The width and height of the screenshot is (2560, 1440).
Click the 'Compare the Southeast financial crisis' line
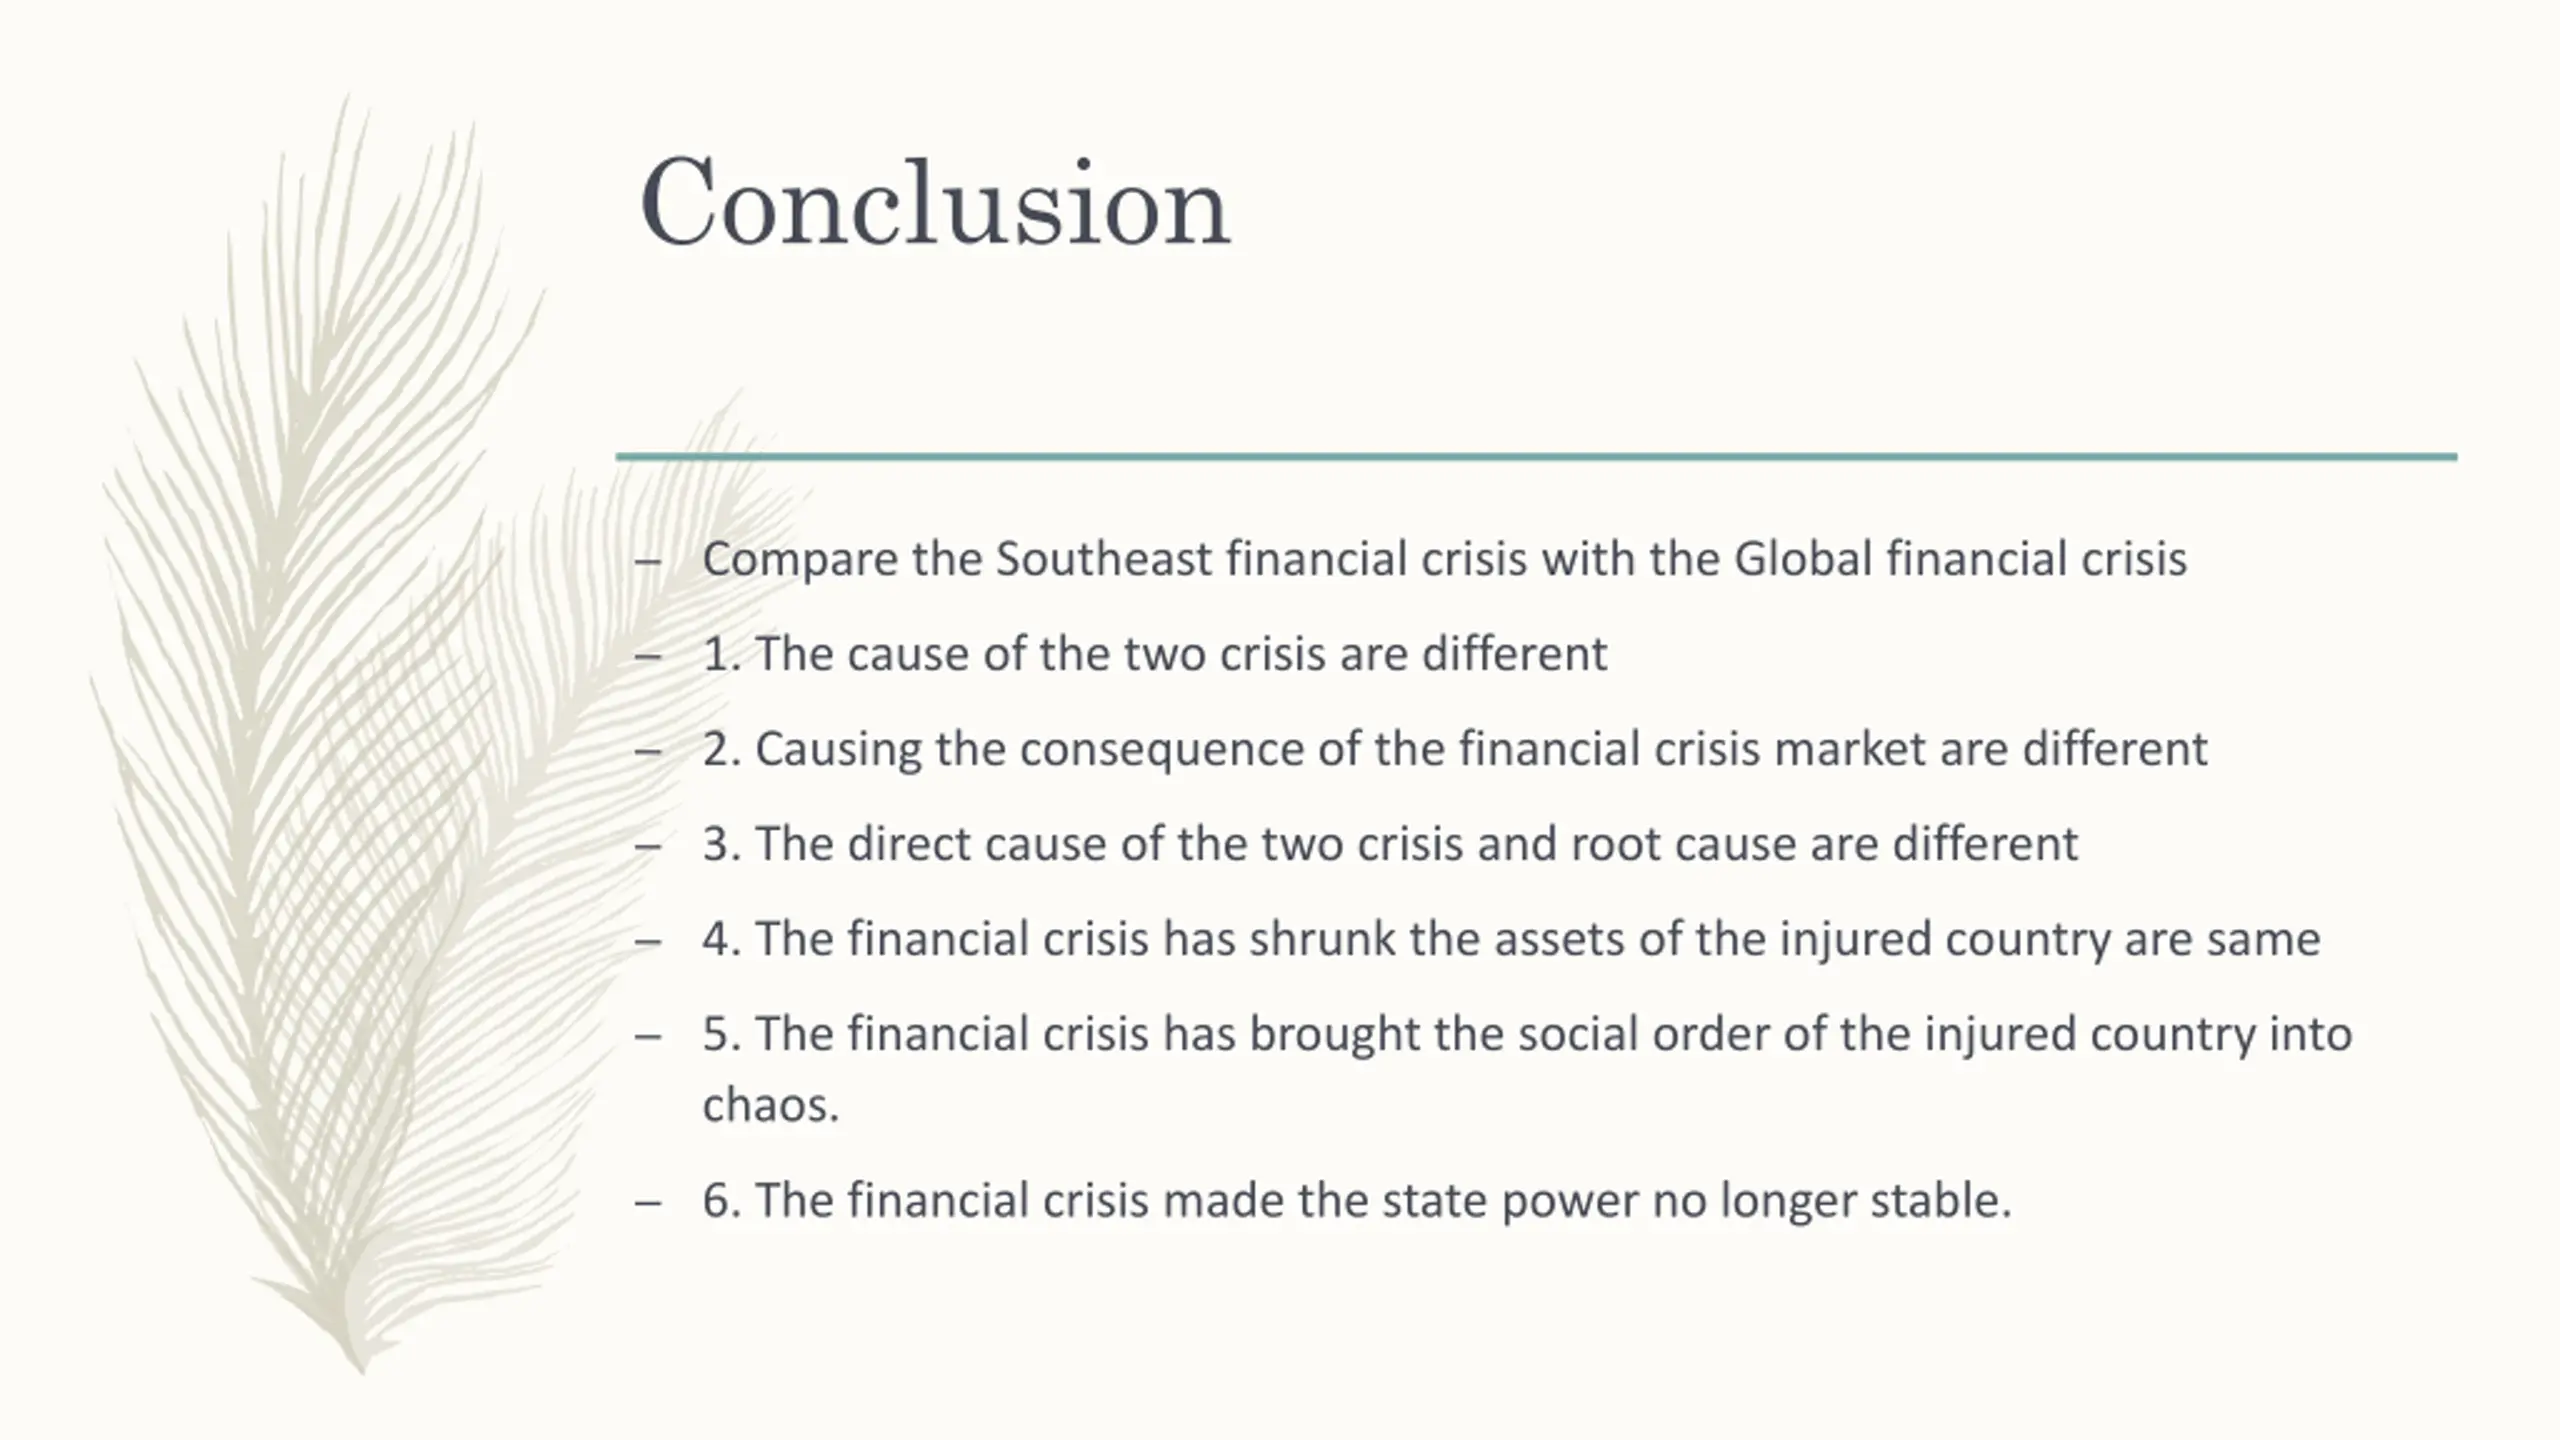coord(1444,559)
